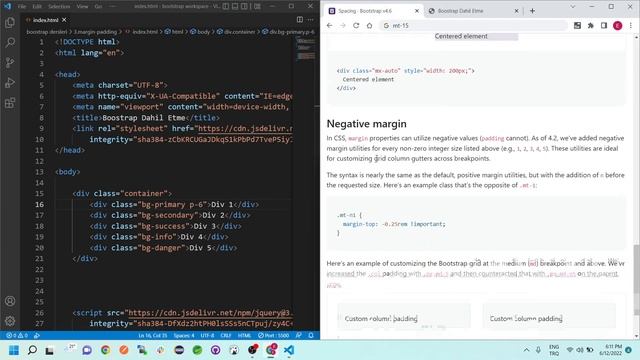Open the Windows Start menu
This screenshot has height=360, width=640.
pos(14,350)
